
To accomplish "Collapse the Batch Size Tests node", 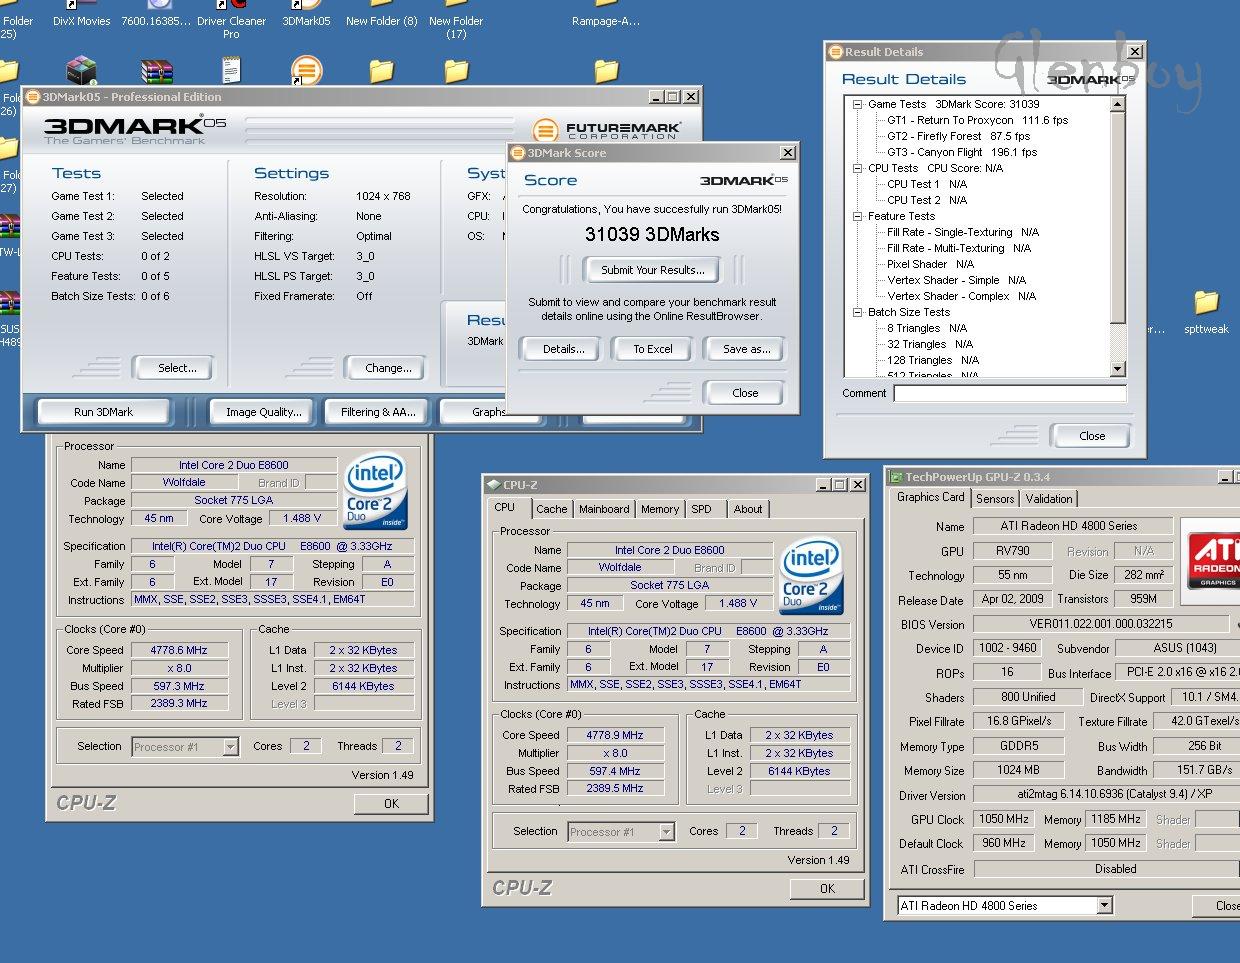I will [x=857, y=312].
